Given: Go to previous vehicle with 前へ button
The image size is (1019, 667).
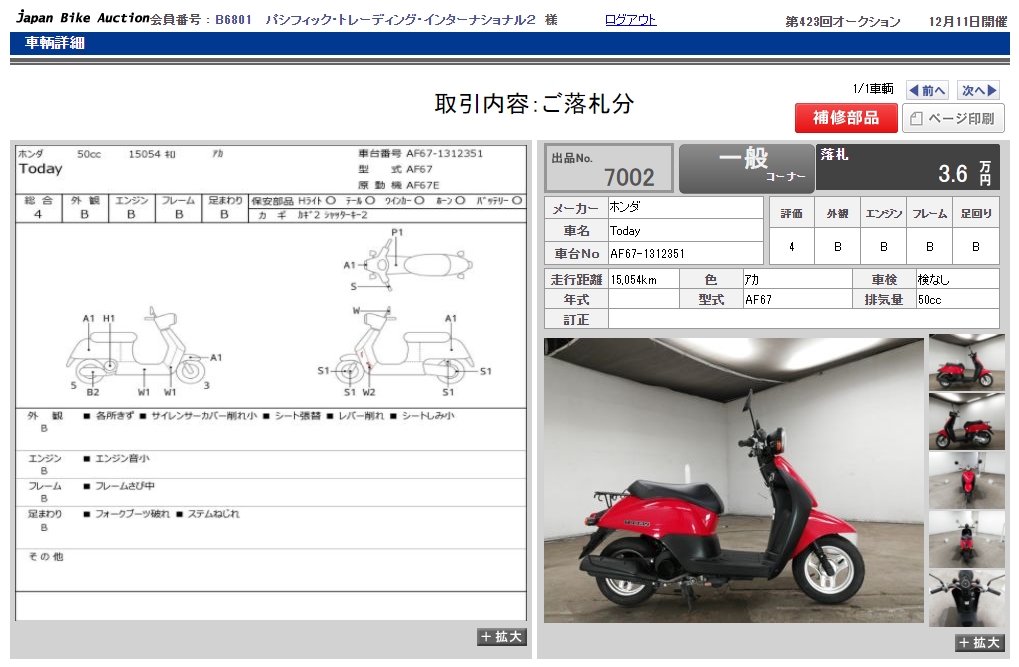Looking at the screenshot, I should [927, 90].
